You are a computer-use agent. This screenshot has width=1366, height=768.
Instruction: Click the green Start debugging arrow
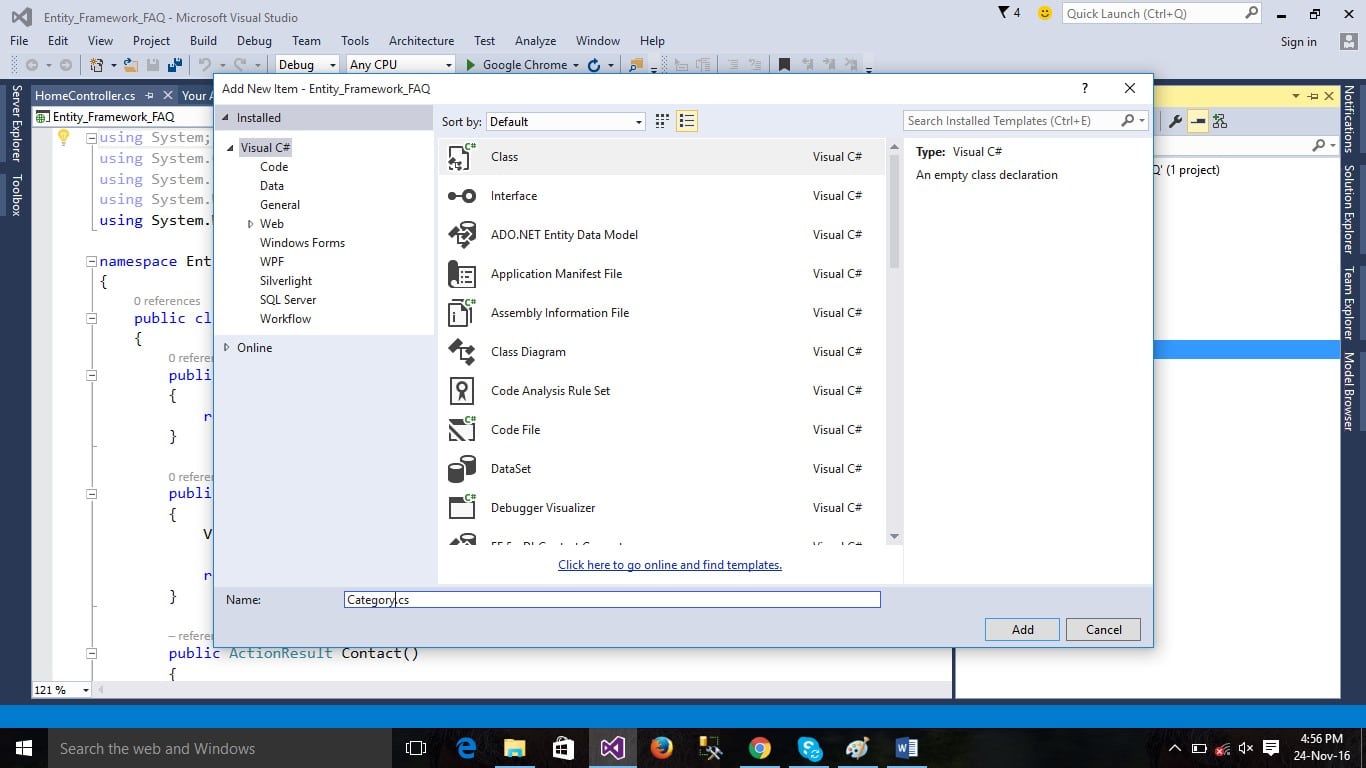pyautogui.click(x=472, y=65)
